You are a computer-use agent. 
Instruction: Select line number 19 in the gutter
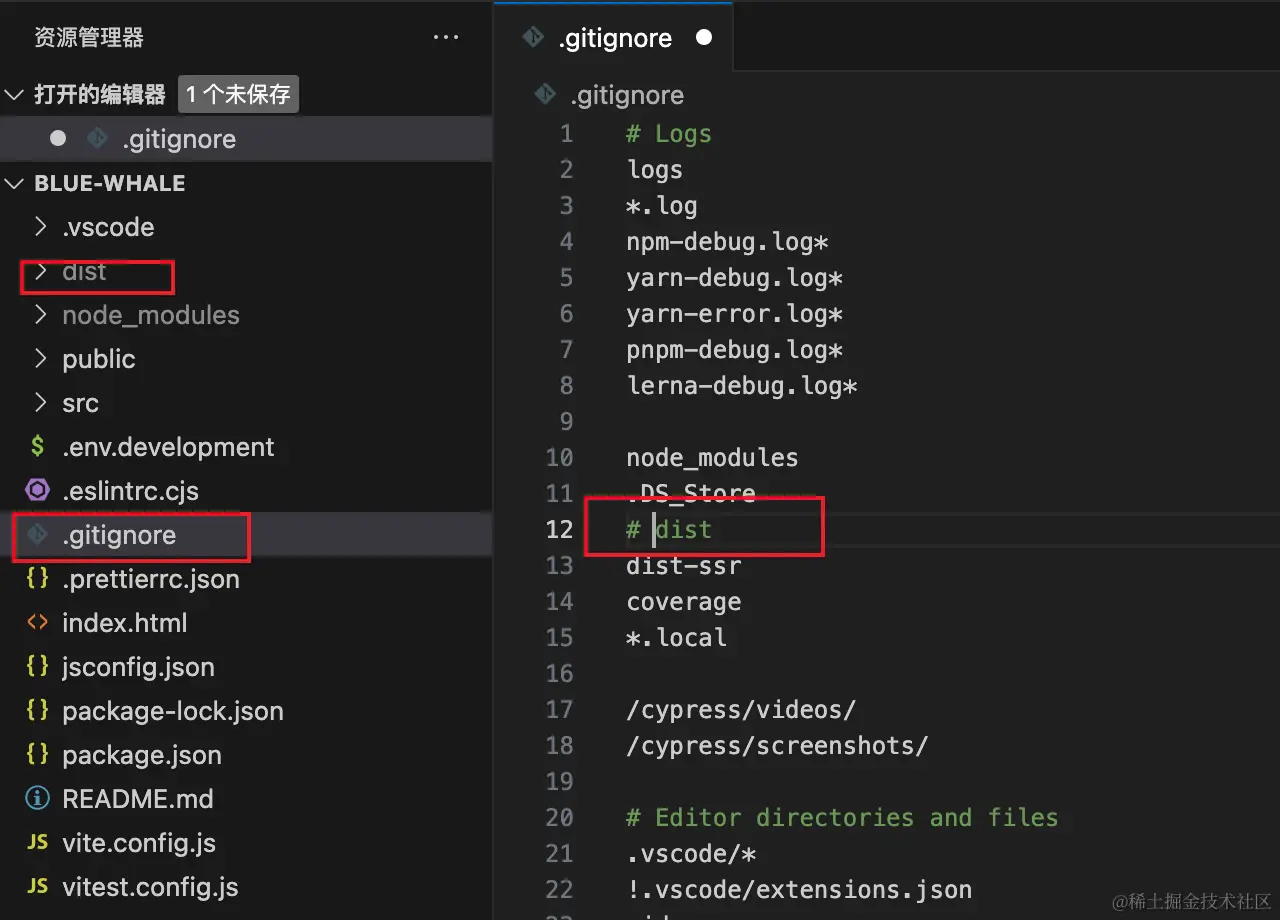click(x=560, y=782)
